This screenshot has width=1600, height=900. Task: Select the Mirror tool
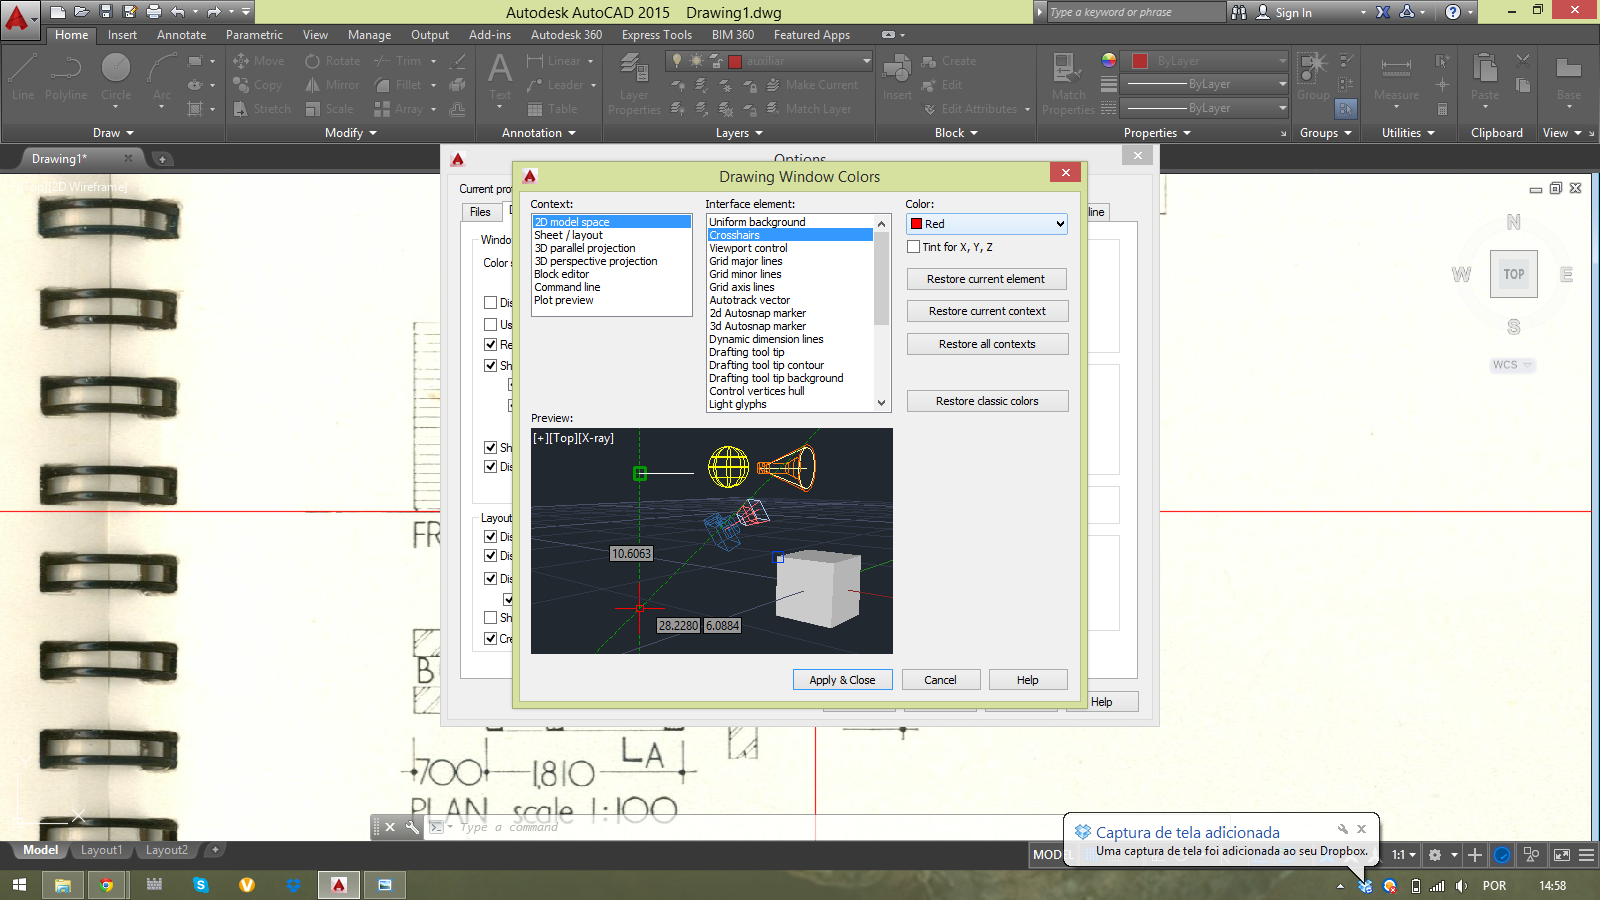point(333,85)
